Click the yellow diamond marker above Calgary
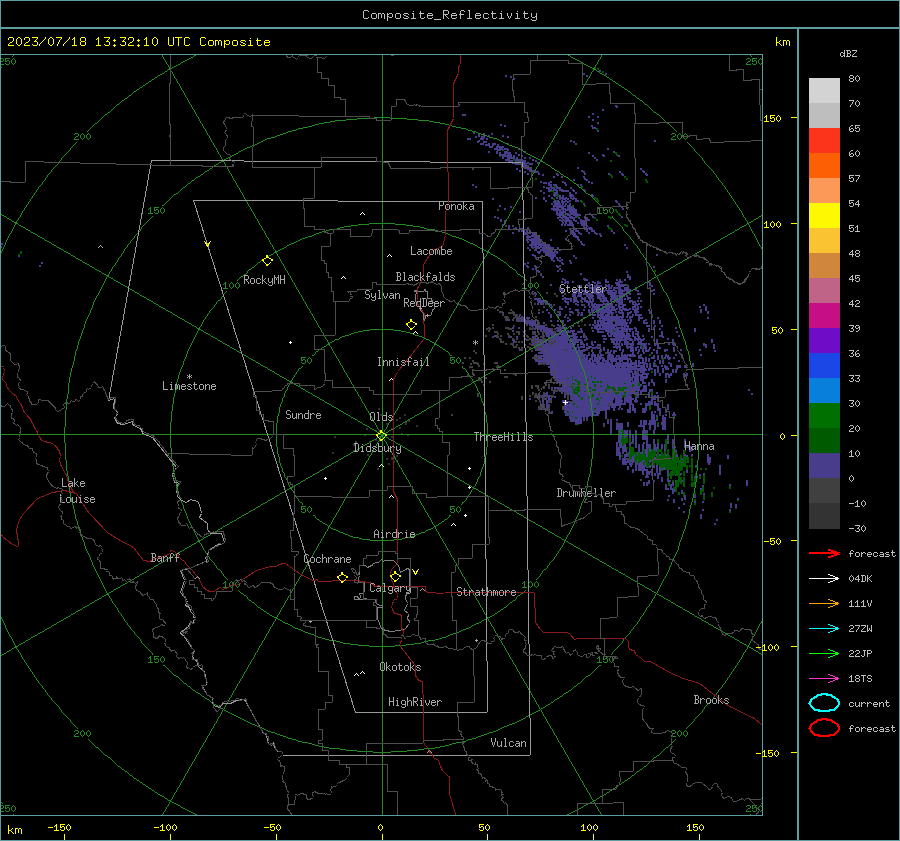This screenshot has height=841, width=900. coord(395,576)
